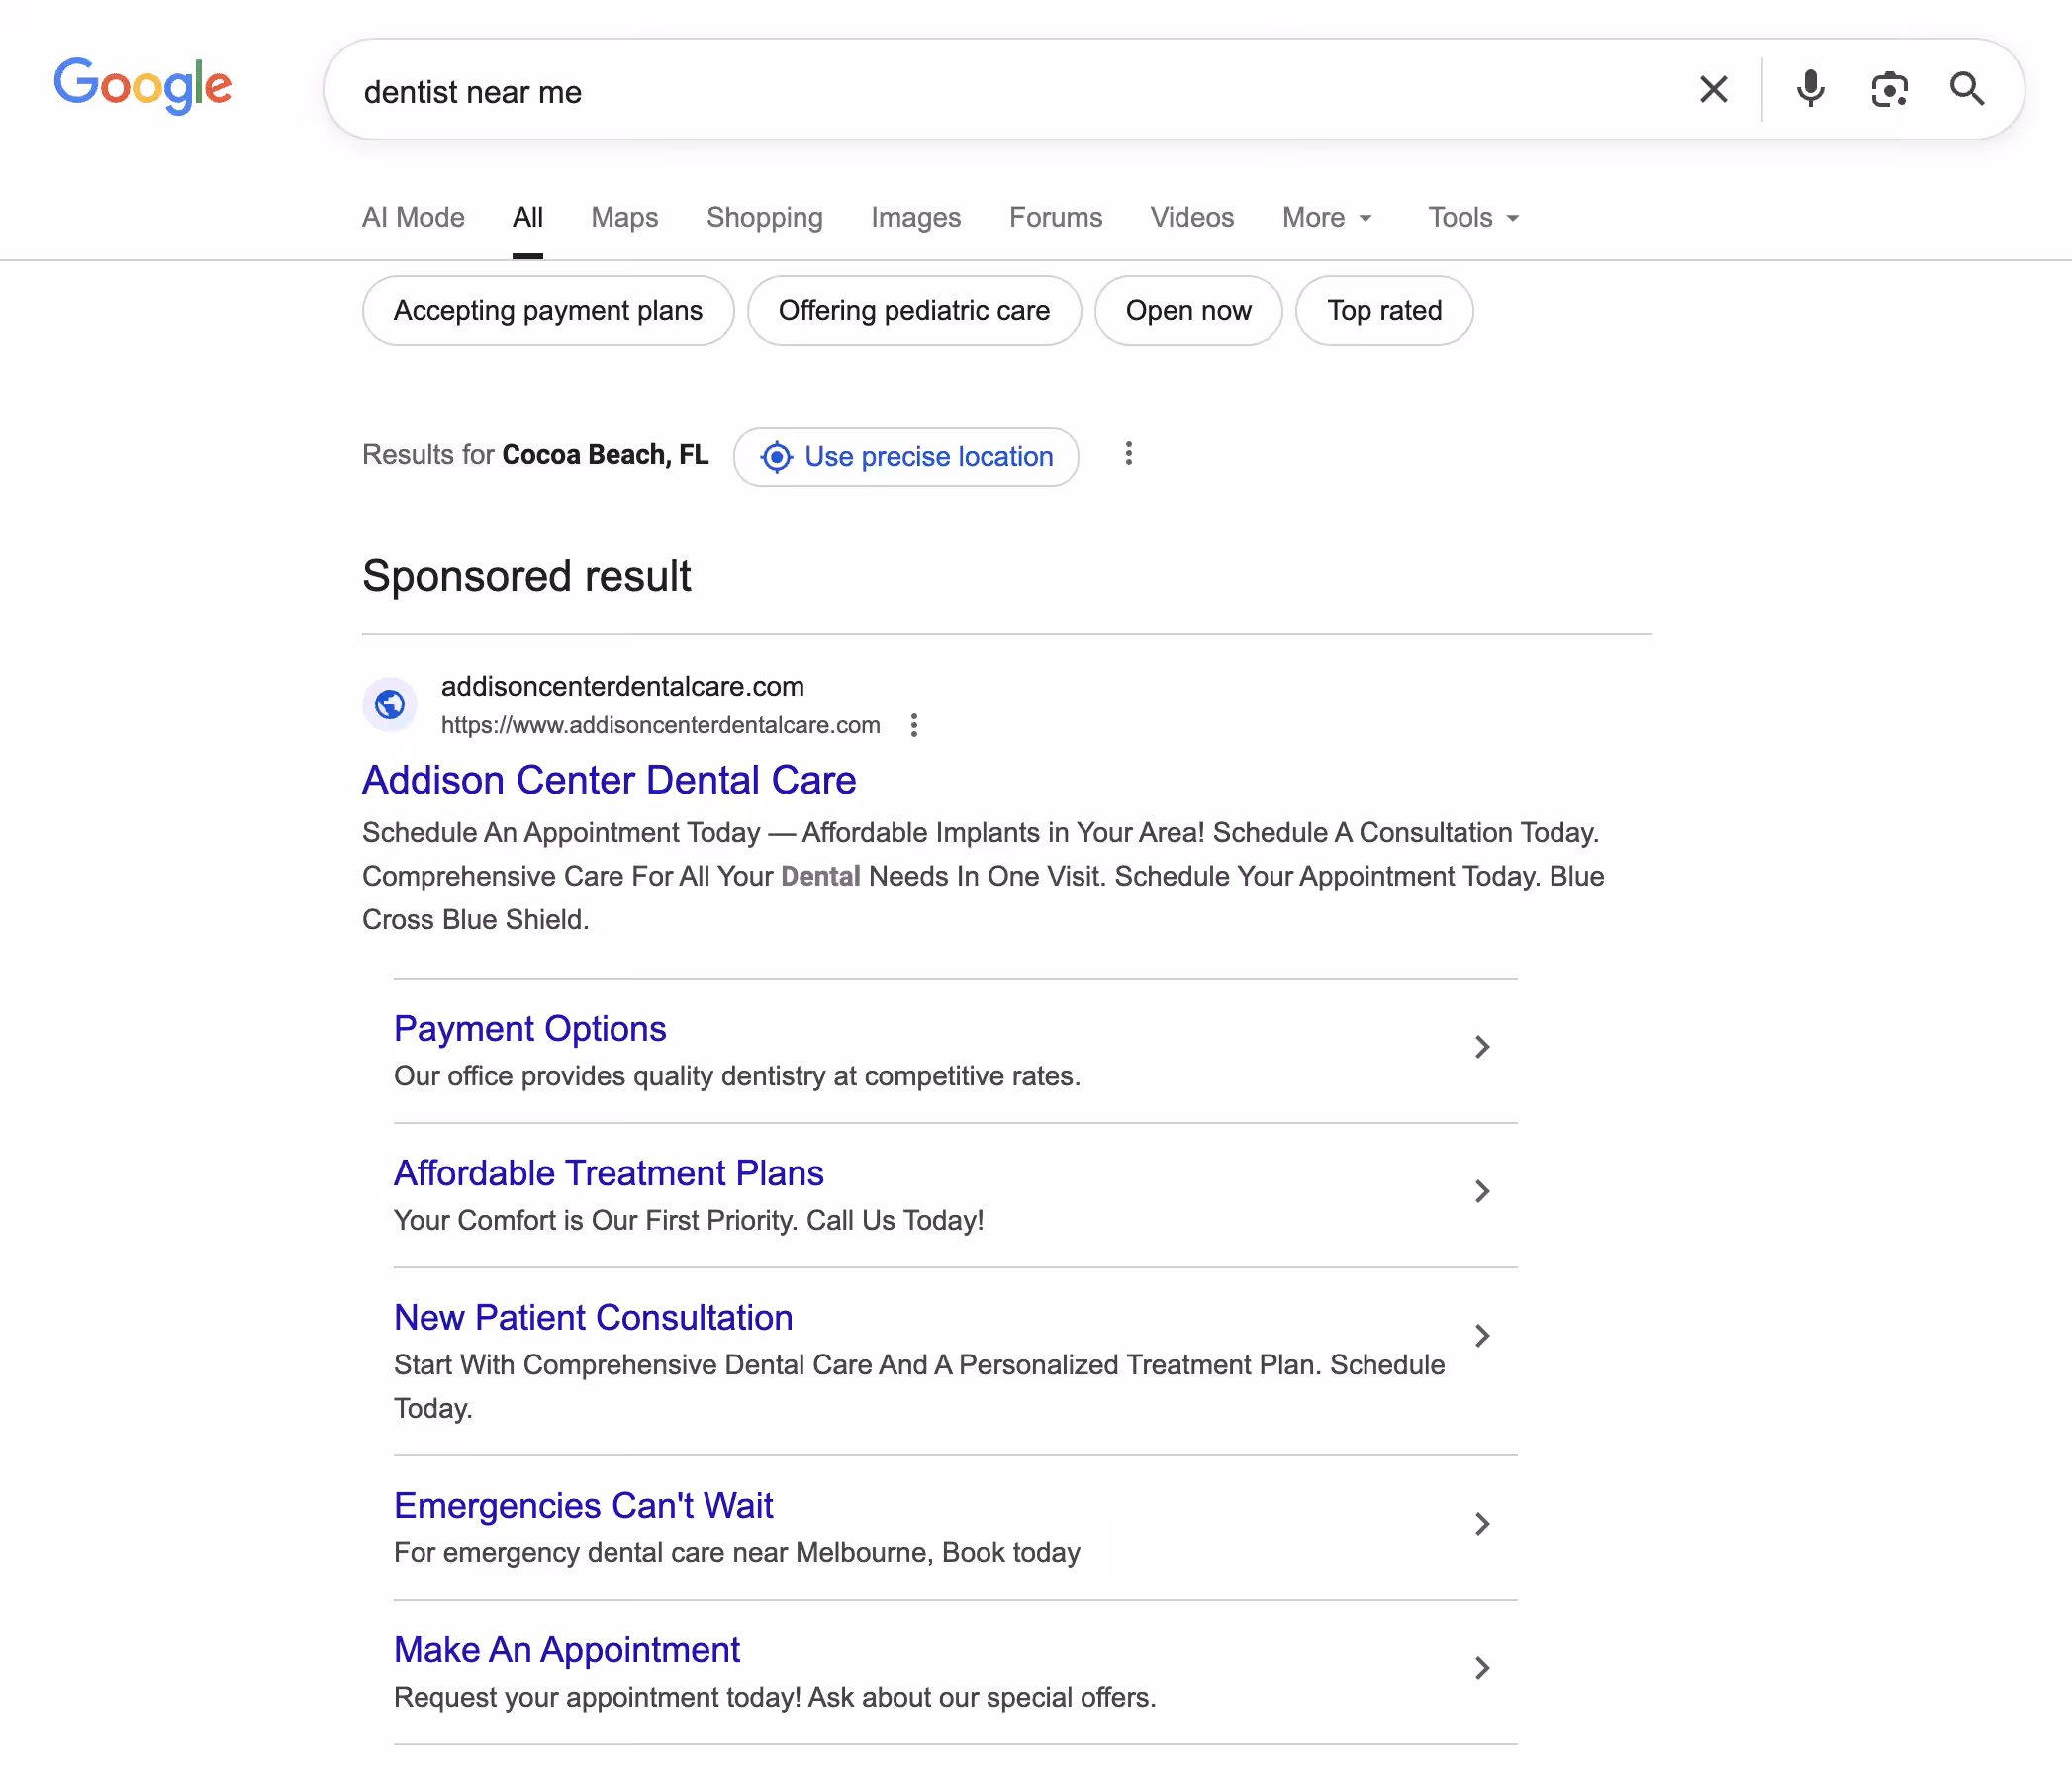This screenshot has height=1775, width=2072.
Task: Click the https://www.addisoncenterdentalcare.com URL
Action: point(661,725)
